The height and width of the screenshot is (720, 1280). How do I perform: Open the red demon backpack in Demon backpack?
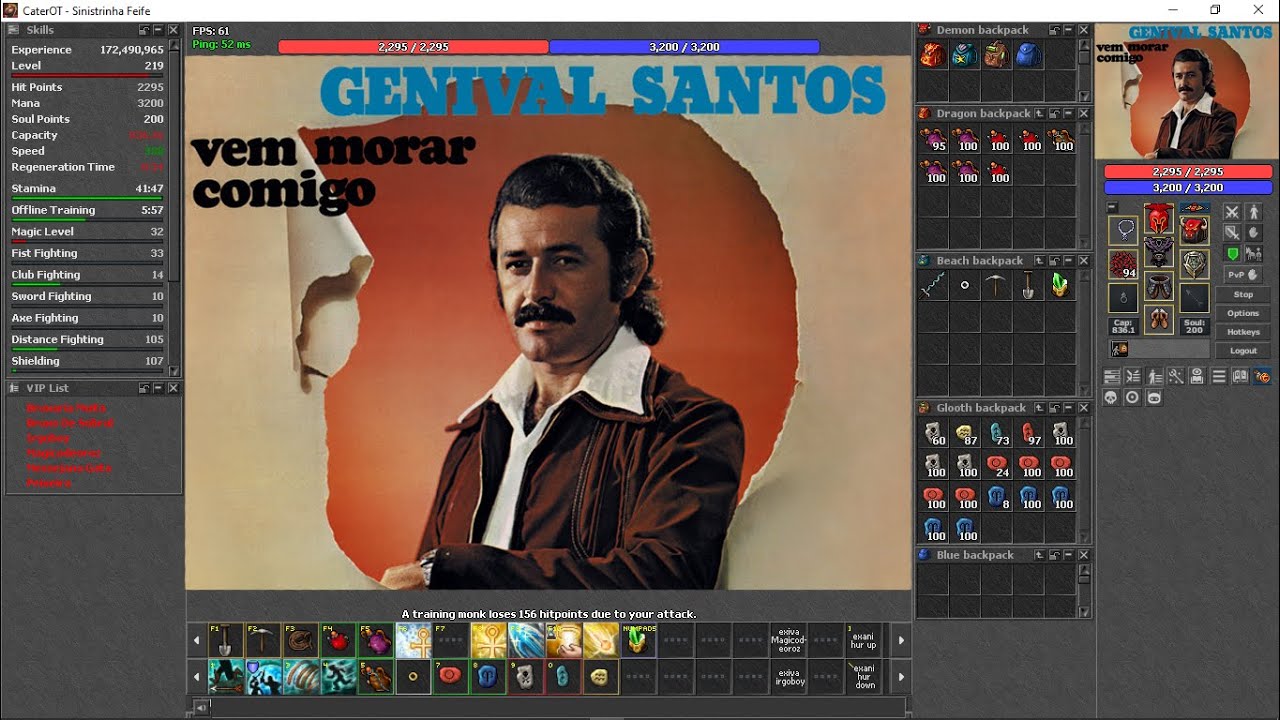pos(933,55)
